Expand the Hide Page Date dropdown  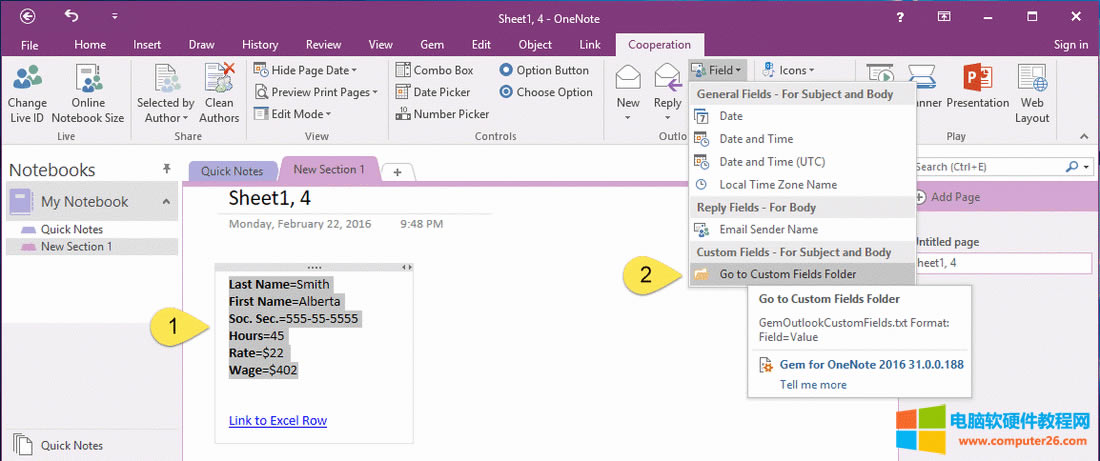(x=314, y=70)
